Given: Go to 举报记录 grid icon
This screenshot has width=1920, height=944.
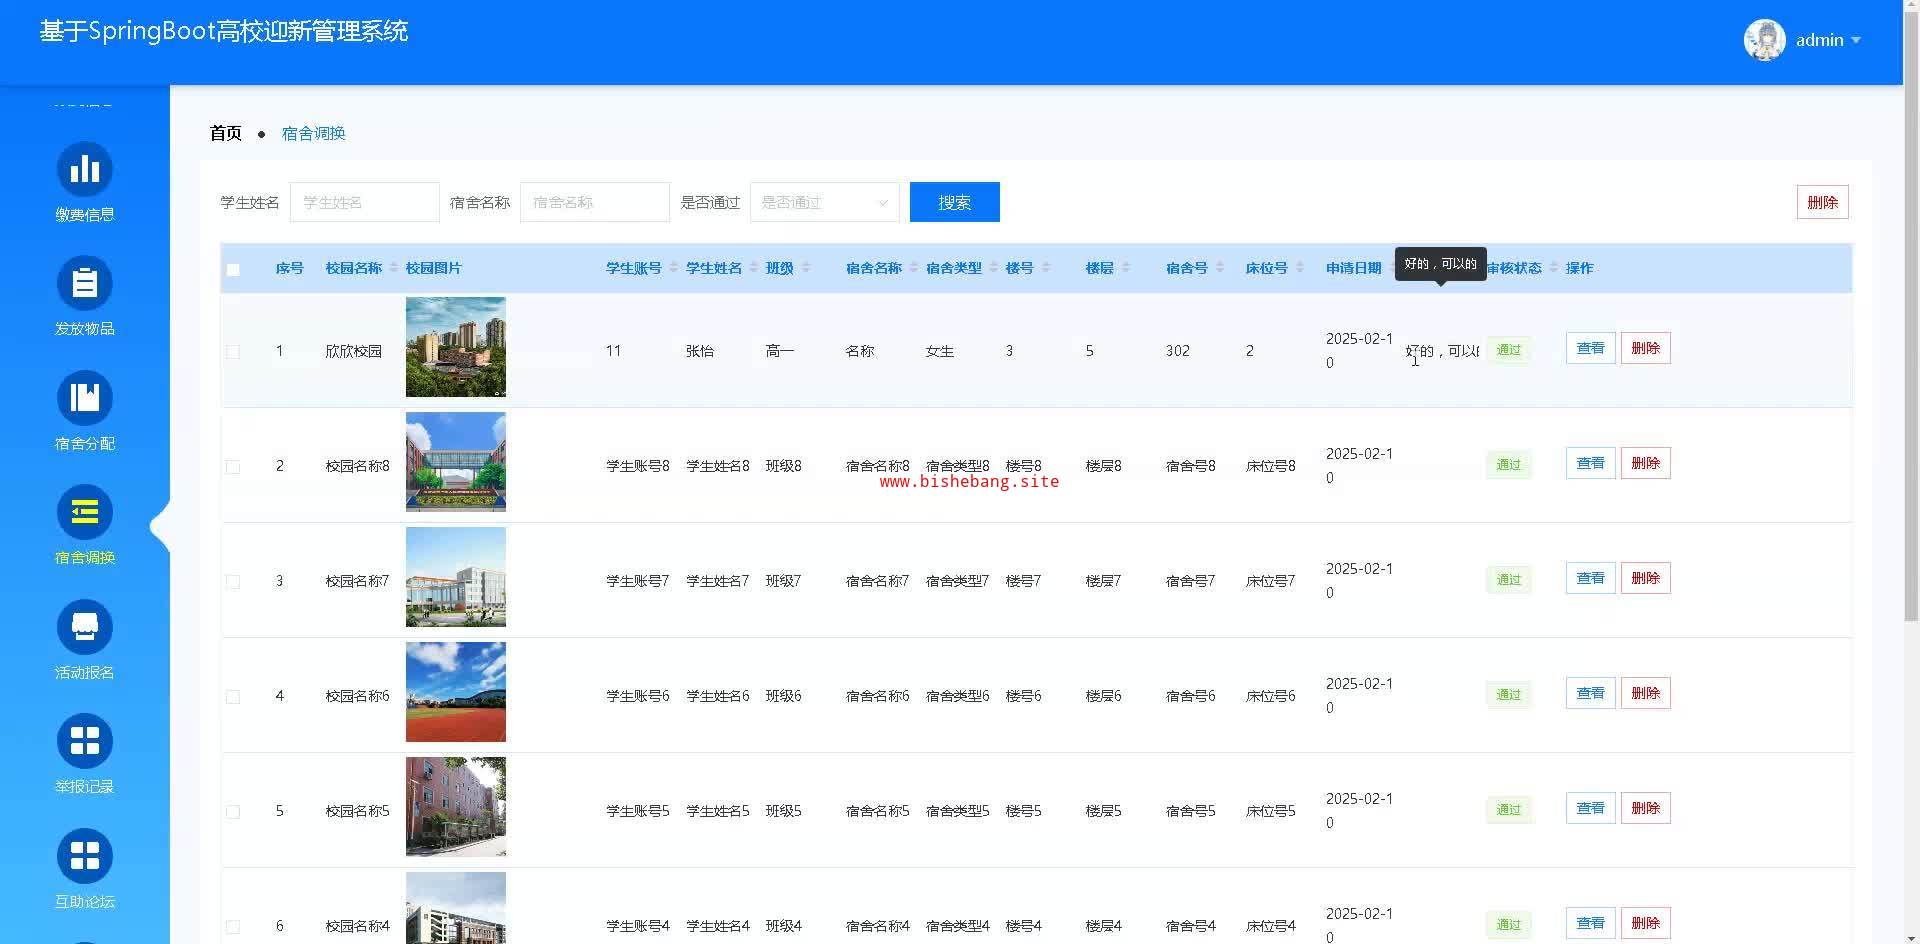Looking at the screenshot, I should [85, 742].
